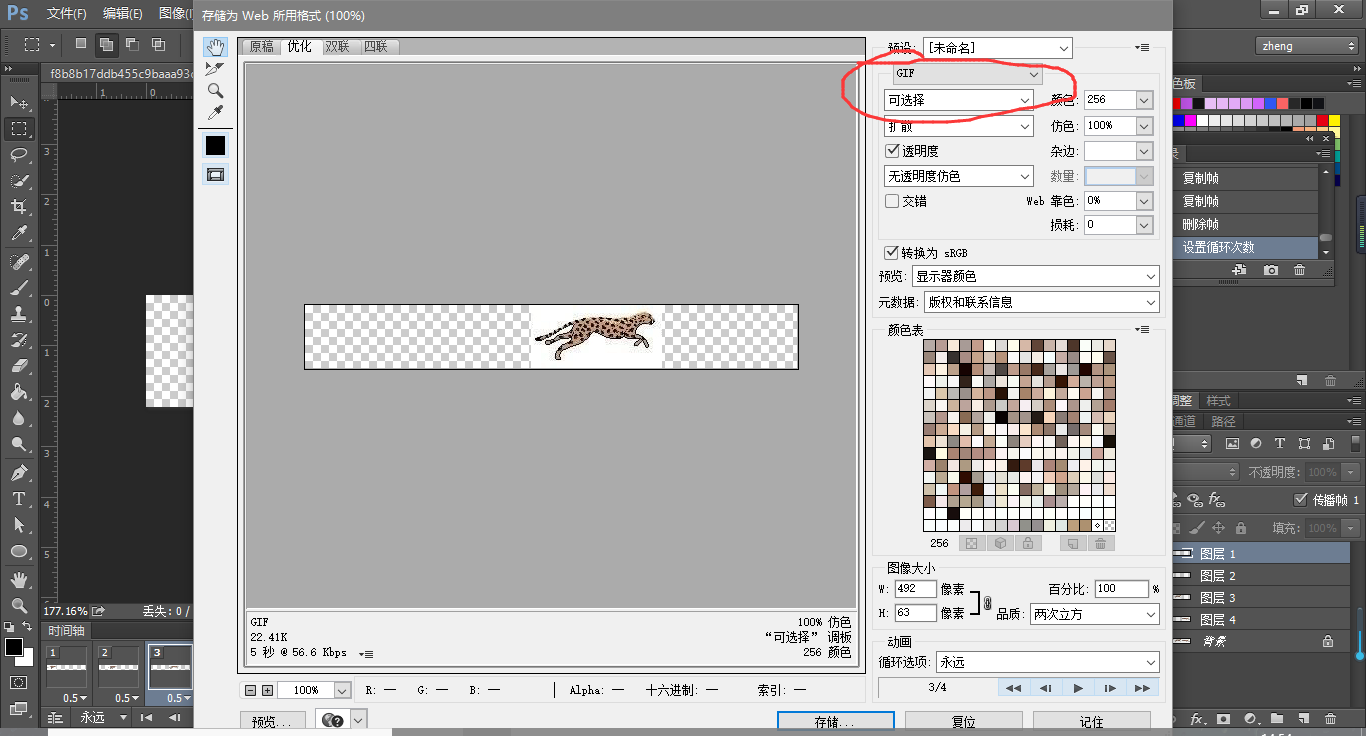
Task: Switch to the 双联 tab
Action: [338, 46]
